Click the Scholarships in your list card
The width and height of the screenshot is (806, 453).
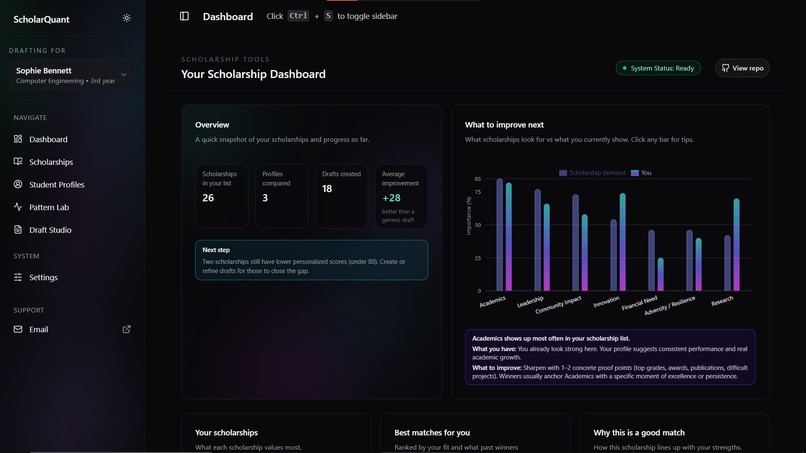point(222,196)
